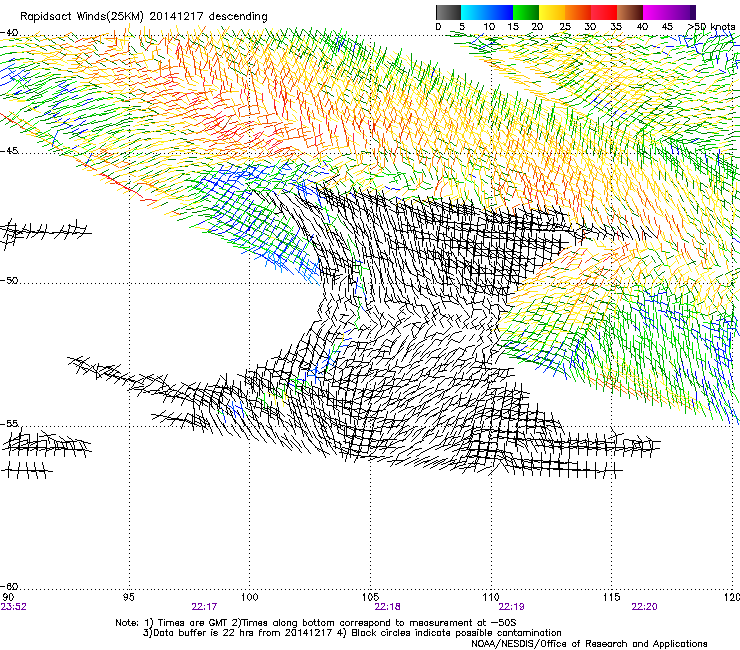The height and width of the screenshot is (650, 740).
Task: Click the purple '23:52' time stamp
Action: pyautogui.click(x=13, y=607)
